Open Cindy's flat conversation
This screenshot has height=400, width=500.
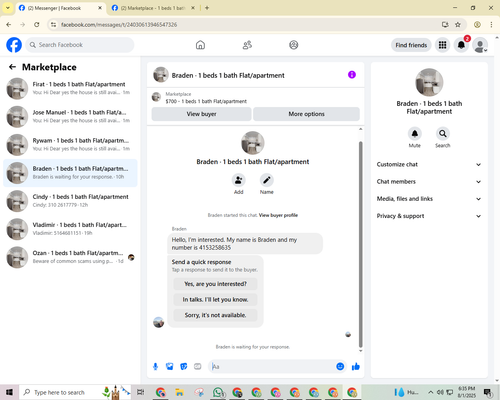(x=70, y=201)
